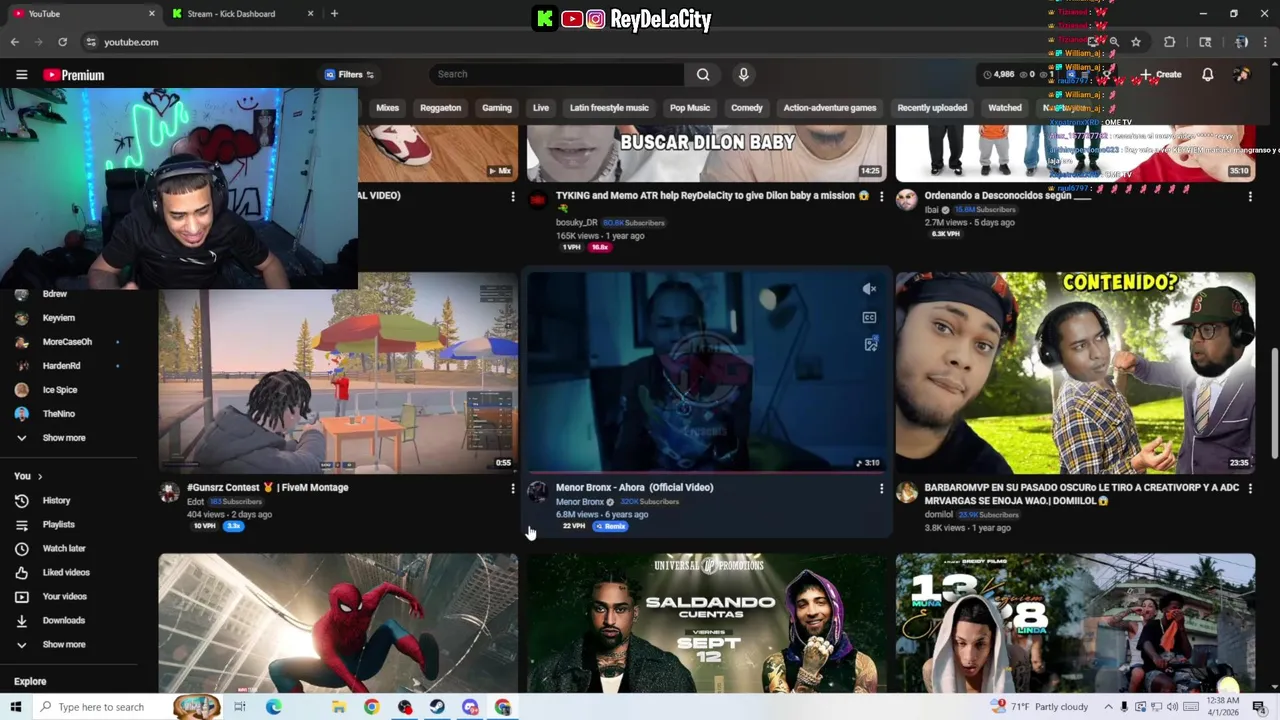Open the YouTube hamburger guide menu

coord(21,75)
